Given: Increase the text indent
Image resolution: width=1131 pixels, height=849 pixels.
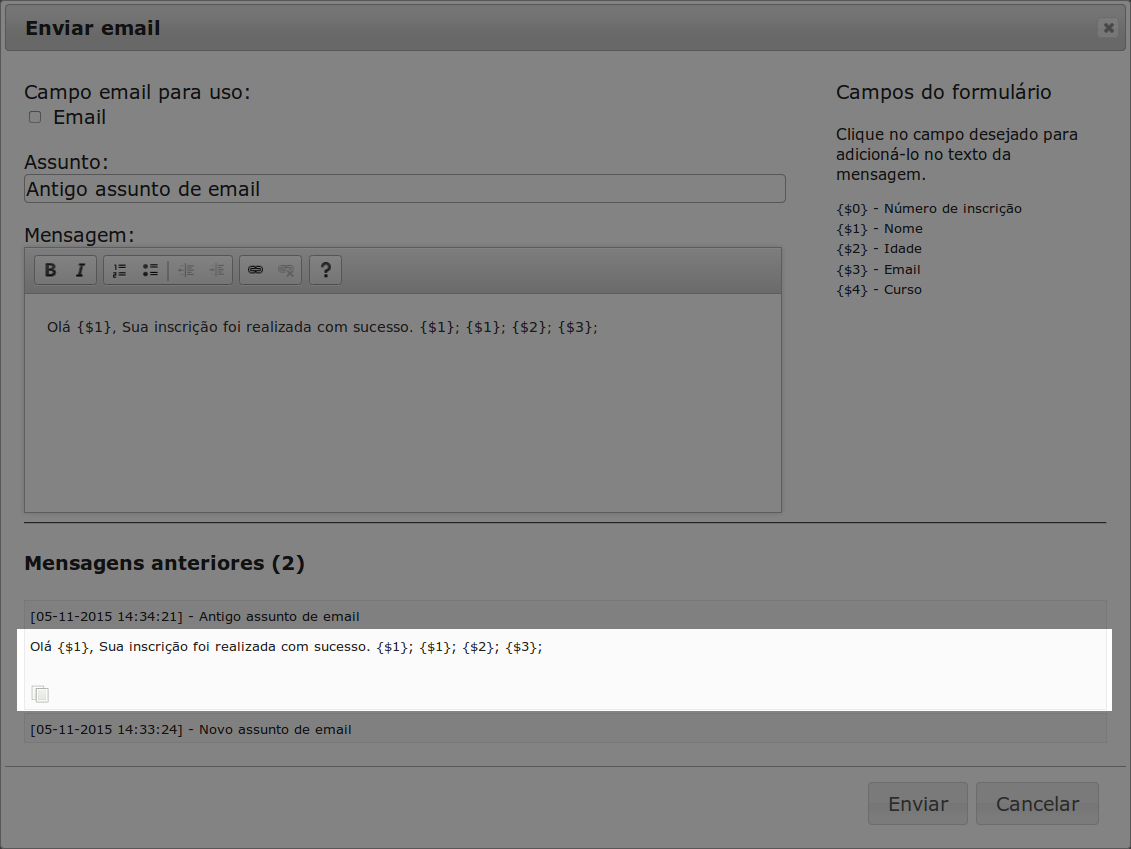Looking at the screenshot, I should coord(216,270).
